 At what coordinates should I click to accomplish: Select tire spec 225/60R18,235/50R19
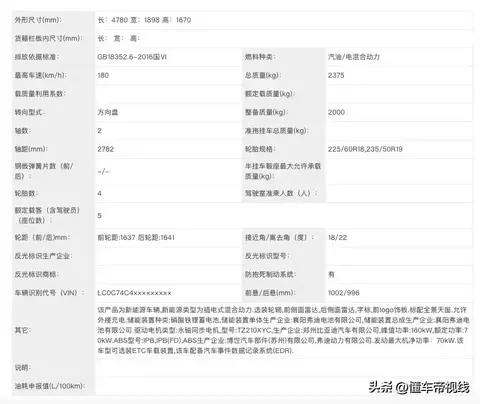click(365, 149)
